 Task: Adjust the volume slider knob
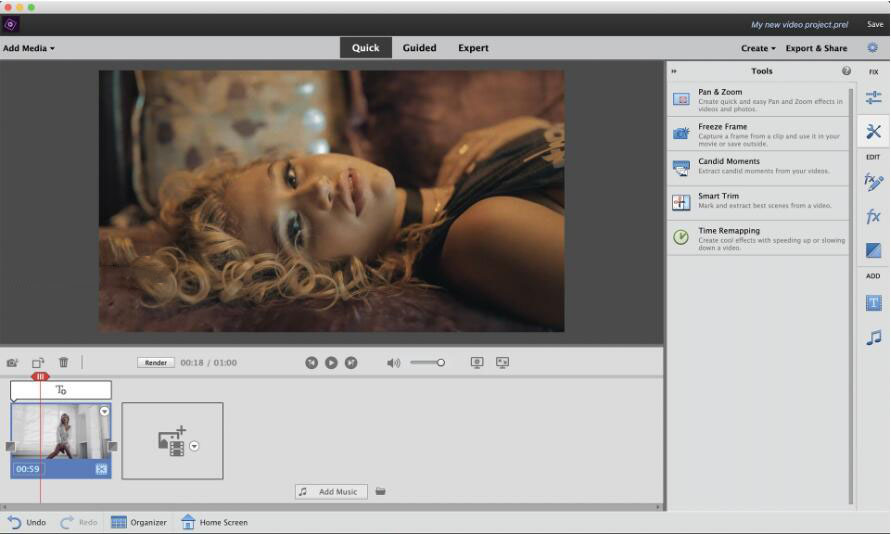(440, 362)
